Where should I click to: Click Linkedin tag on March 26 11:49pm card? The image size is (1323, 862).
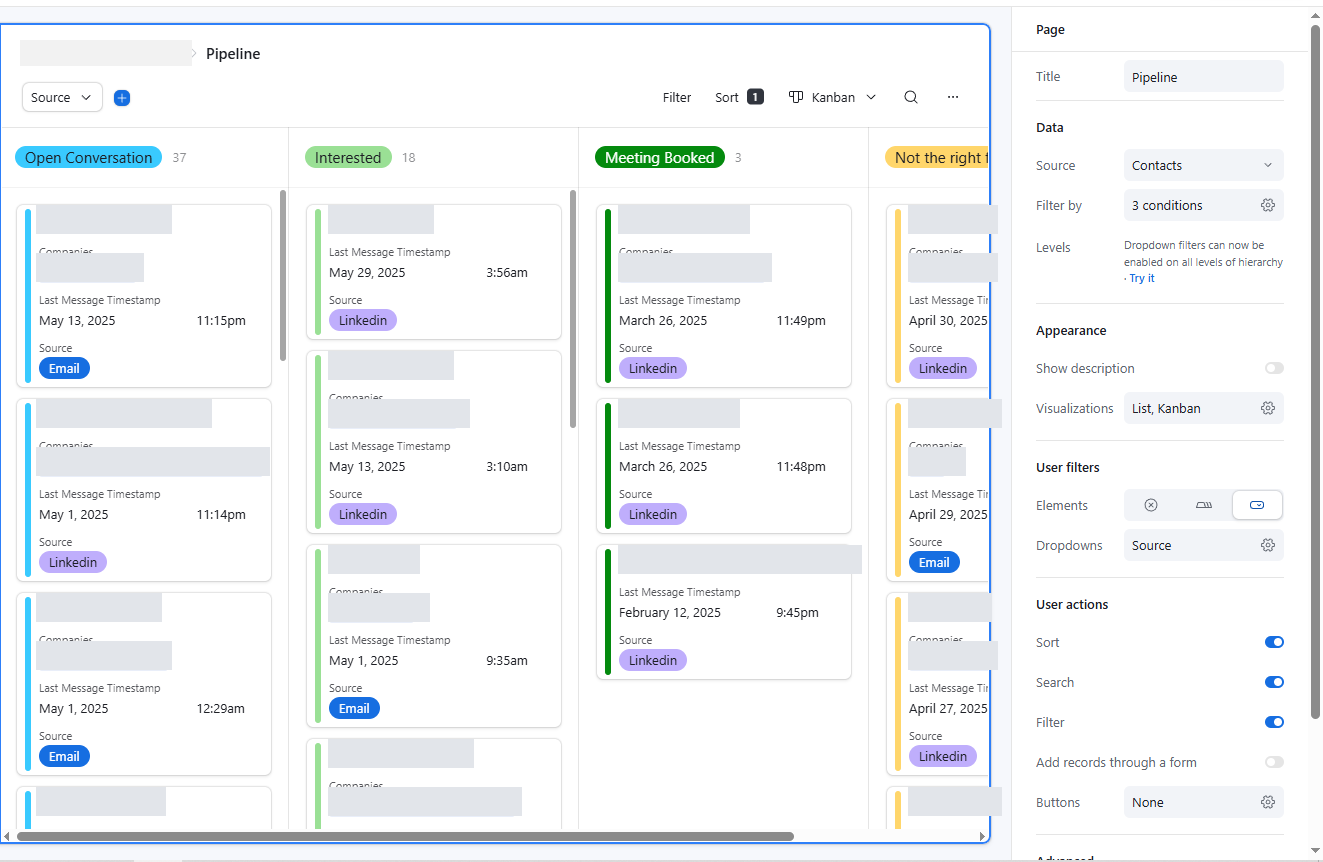point(653,368)
